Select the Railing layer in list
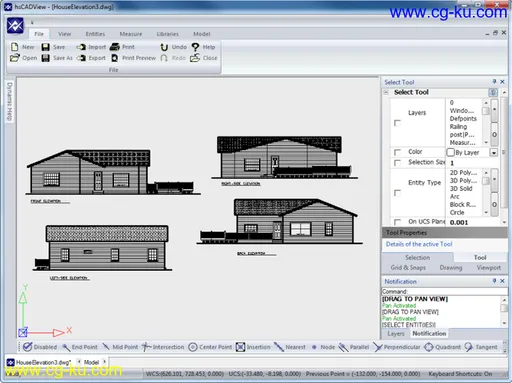The width and height of the screenshot is (512, 383). tap(458, 127)
